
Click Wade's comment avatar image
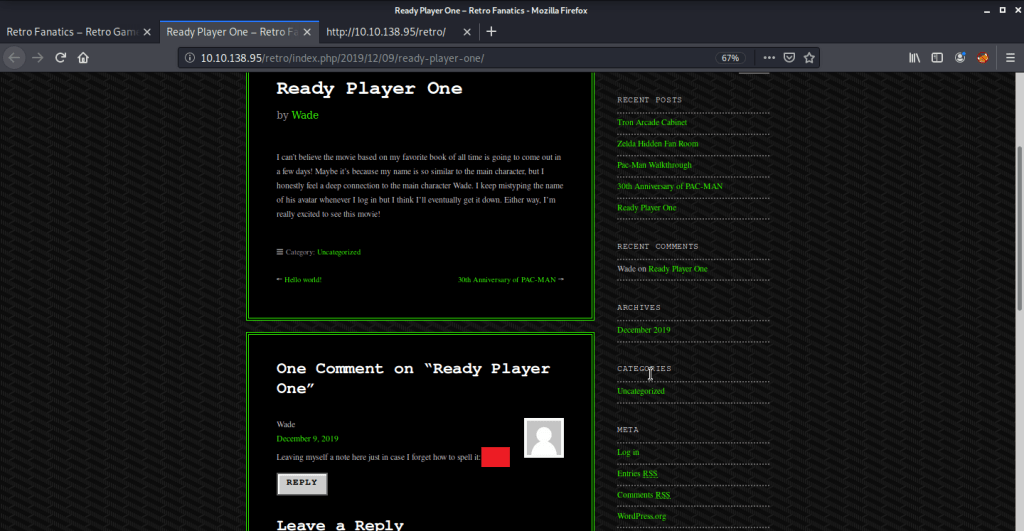(x=544, y=438)
